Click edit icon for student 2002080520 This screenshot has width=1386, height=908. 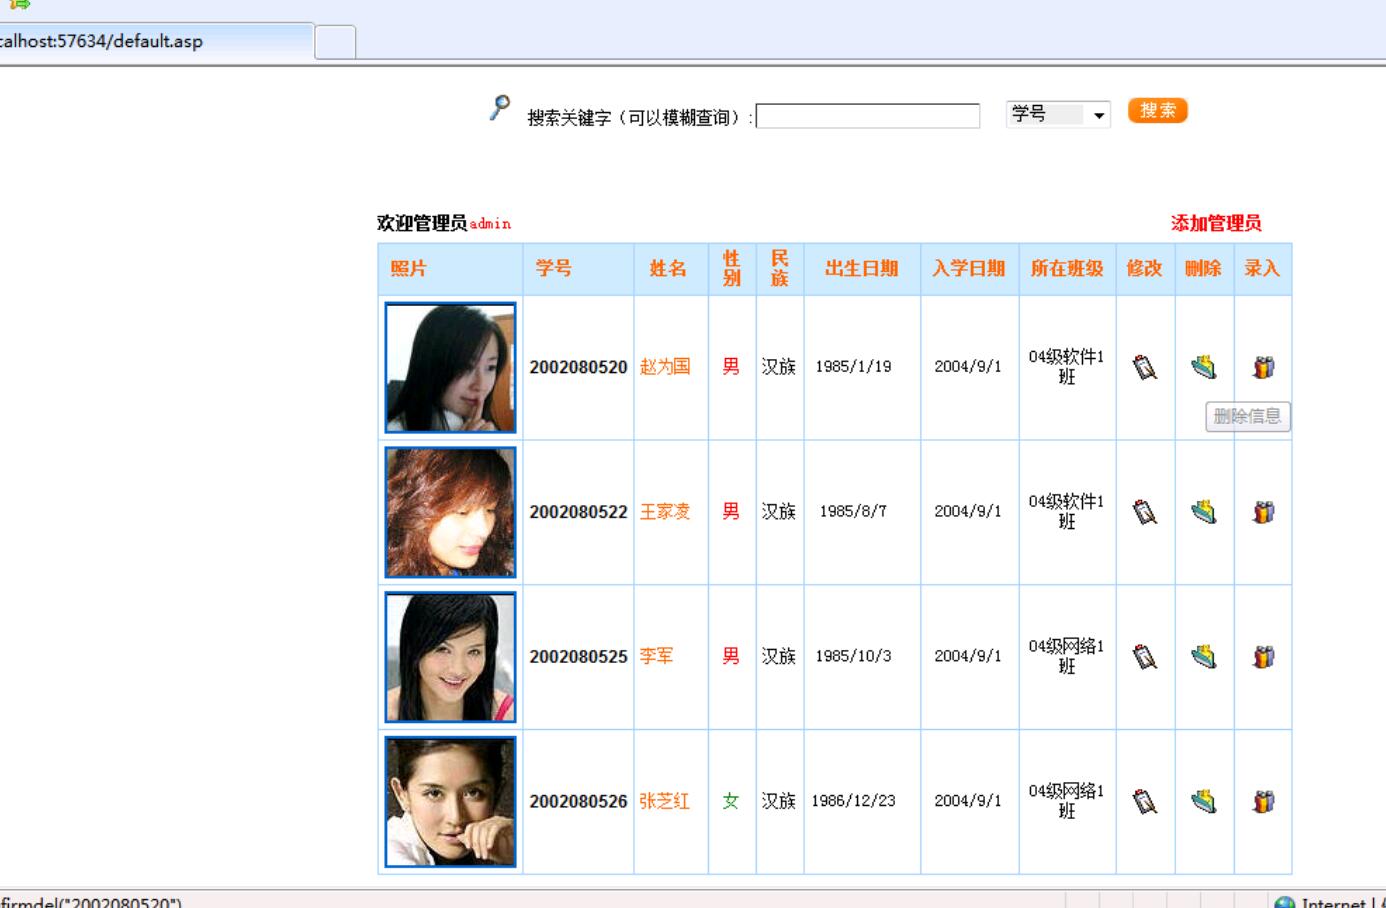click(1145, 368)
